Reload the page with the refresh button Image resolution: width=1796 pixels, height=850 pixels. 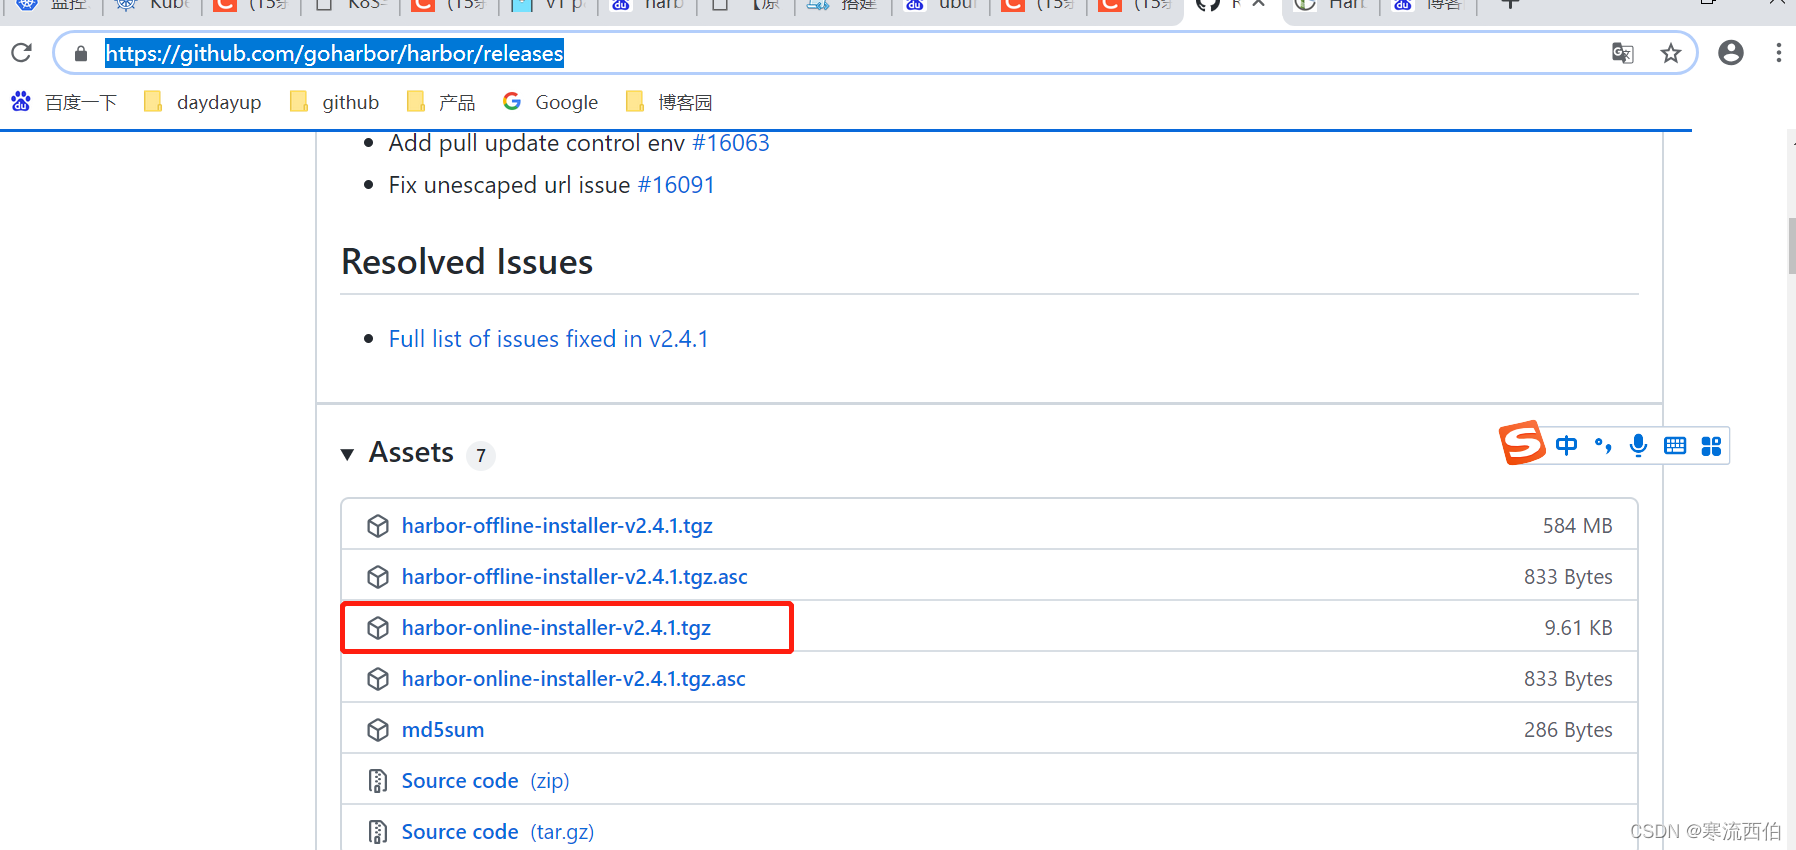pyautogui.click(x=22, y=53)
